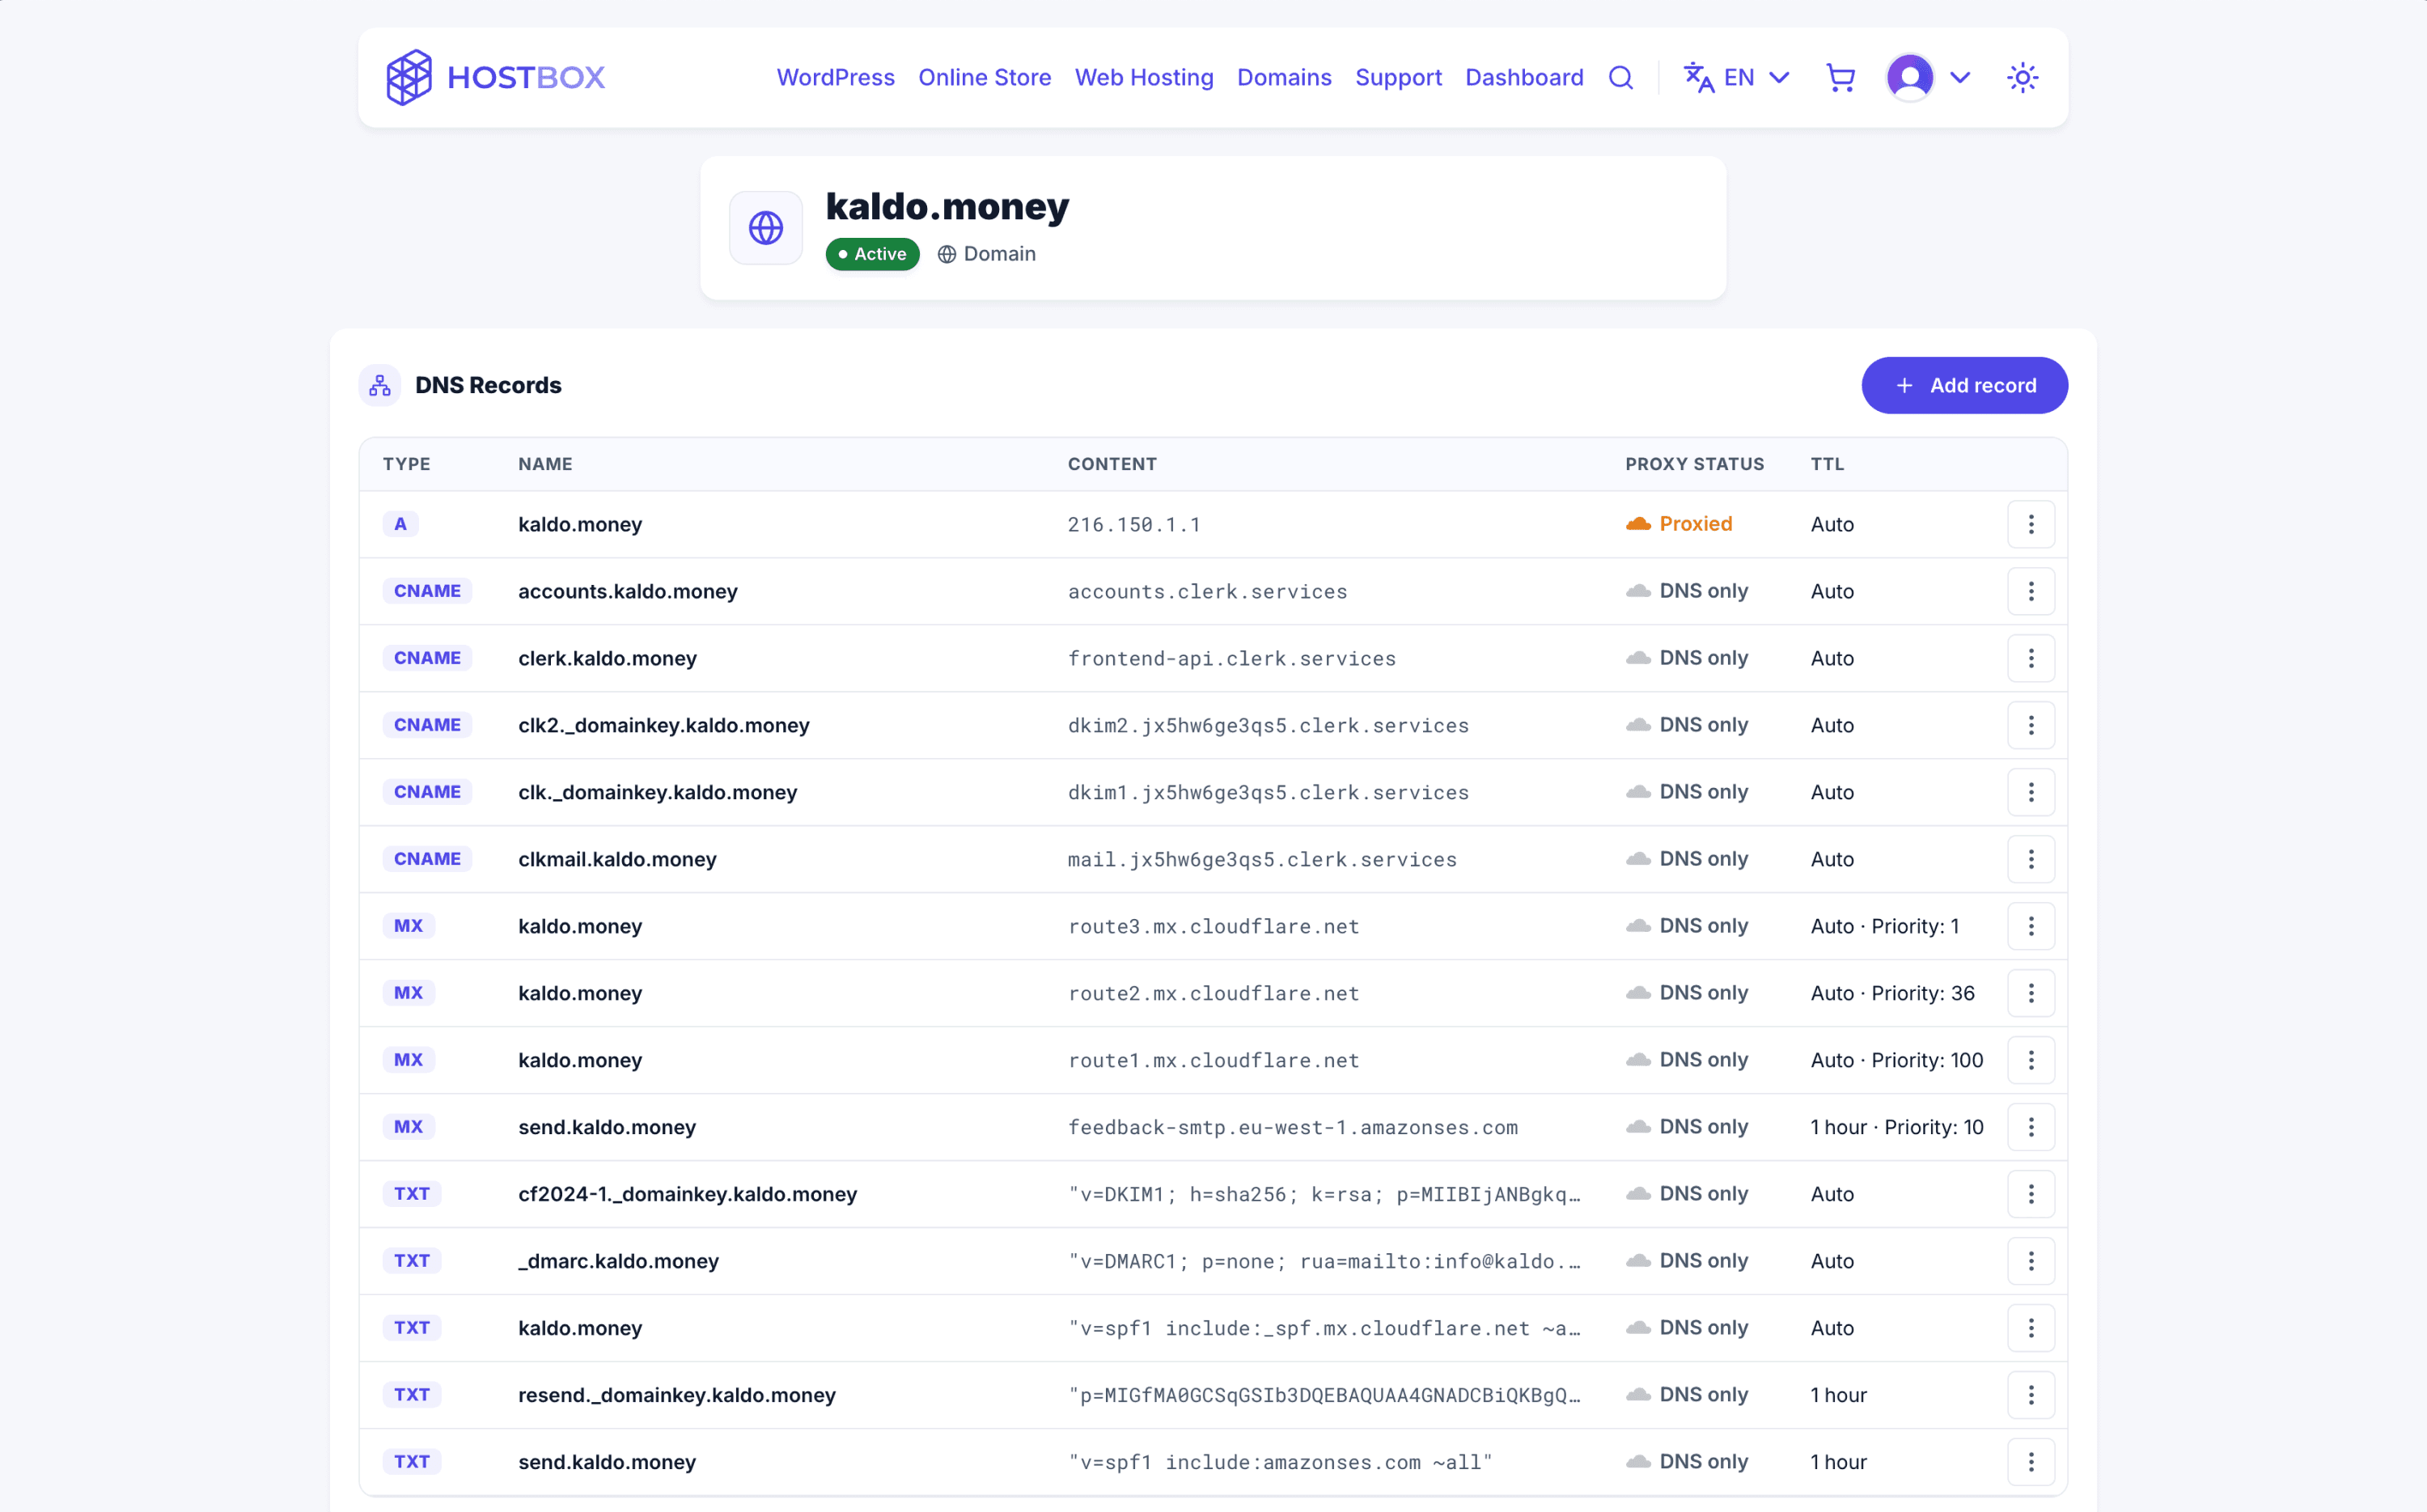
Task: Click the TTL column header
Action: (x=1827, y=464)
